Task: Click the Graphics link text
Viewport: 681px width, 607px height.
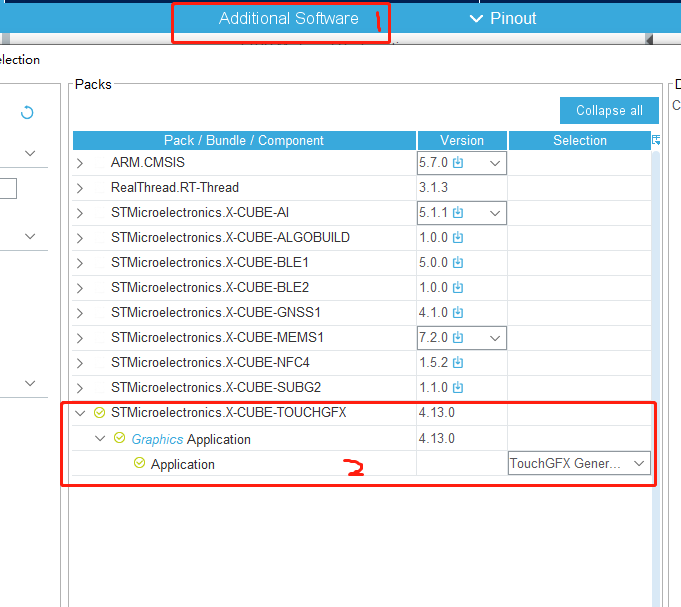Action: 157,439
